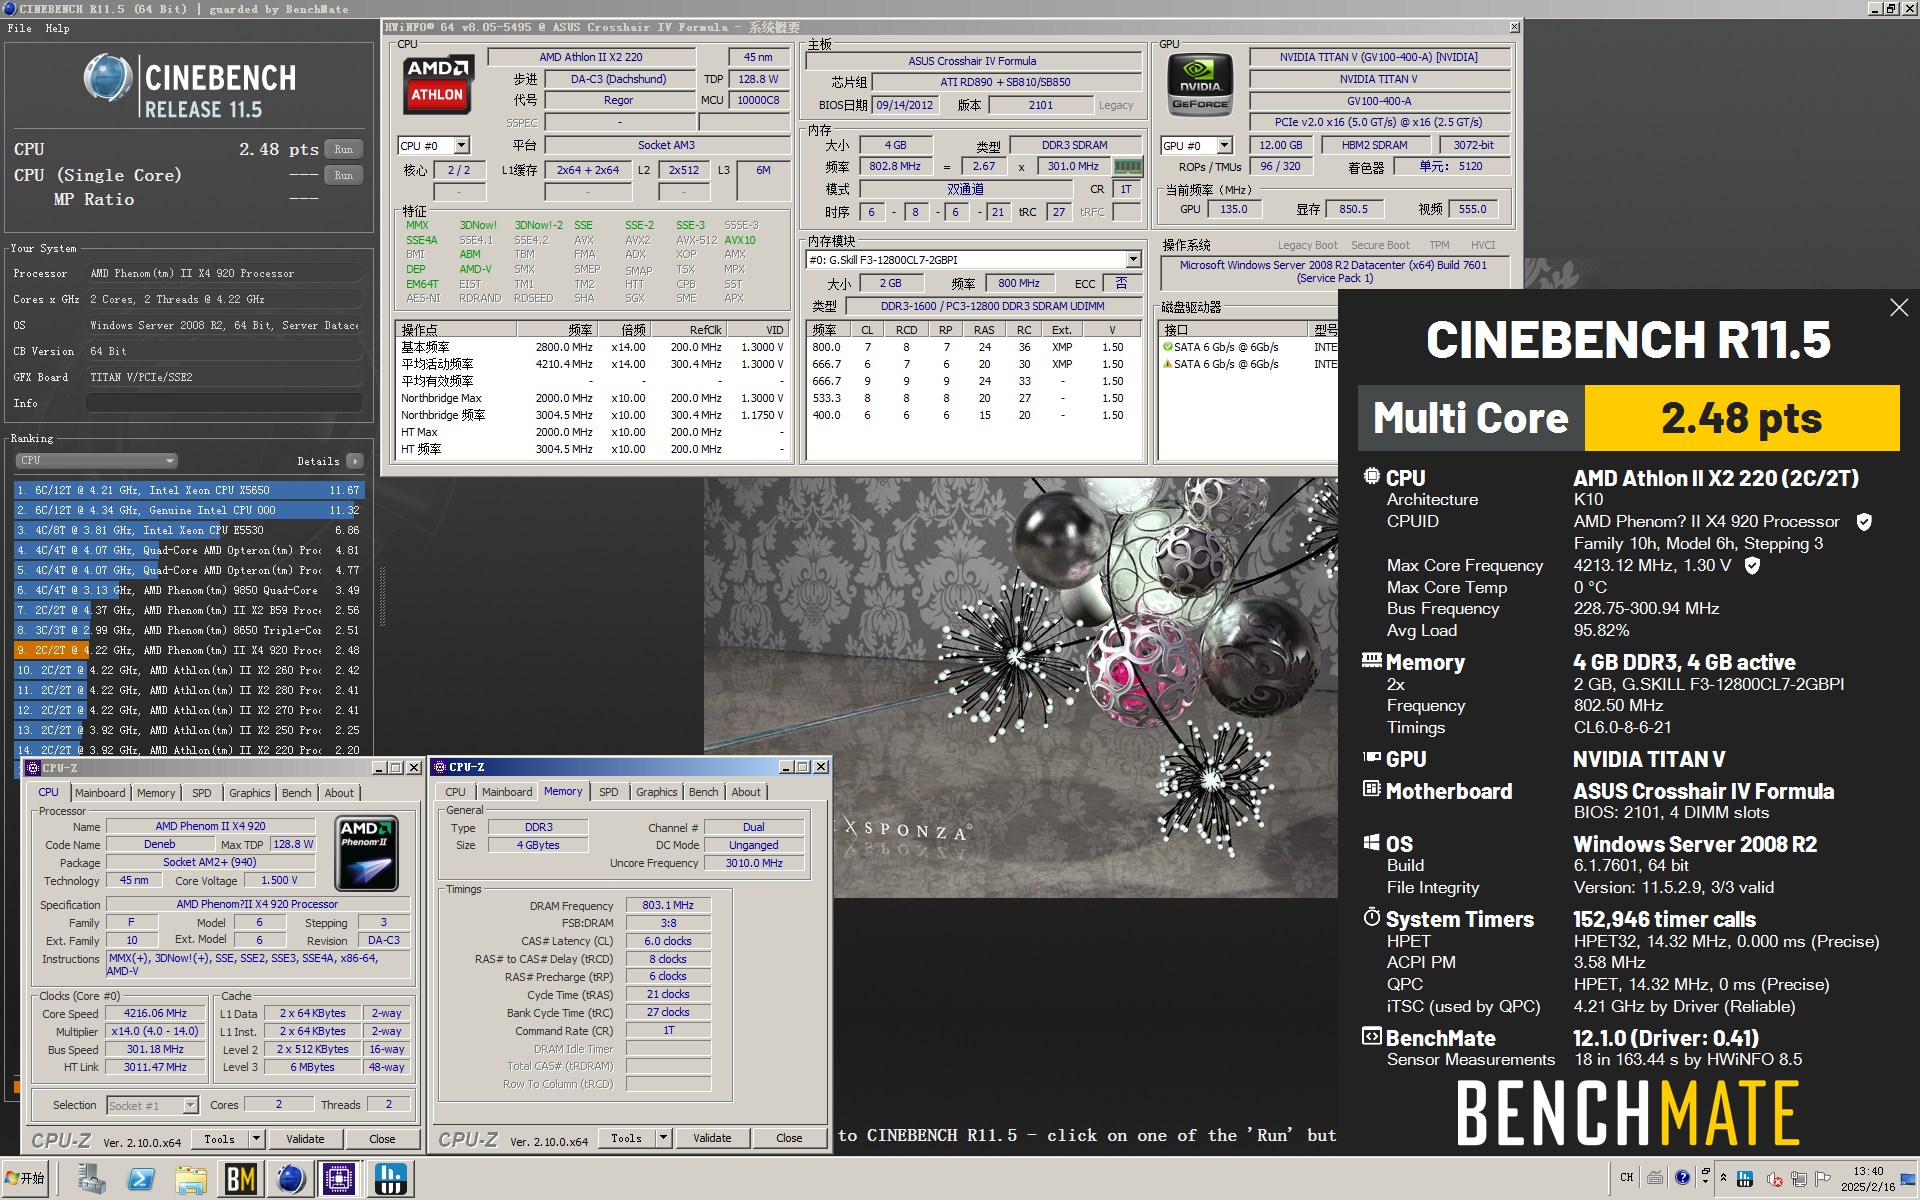Screen dimensions: 1920x1200
Task: Open Tools dropdown arrow in right CPU-Z window
Action: [663, 1138]
